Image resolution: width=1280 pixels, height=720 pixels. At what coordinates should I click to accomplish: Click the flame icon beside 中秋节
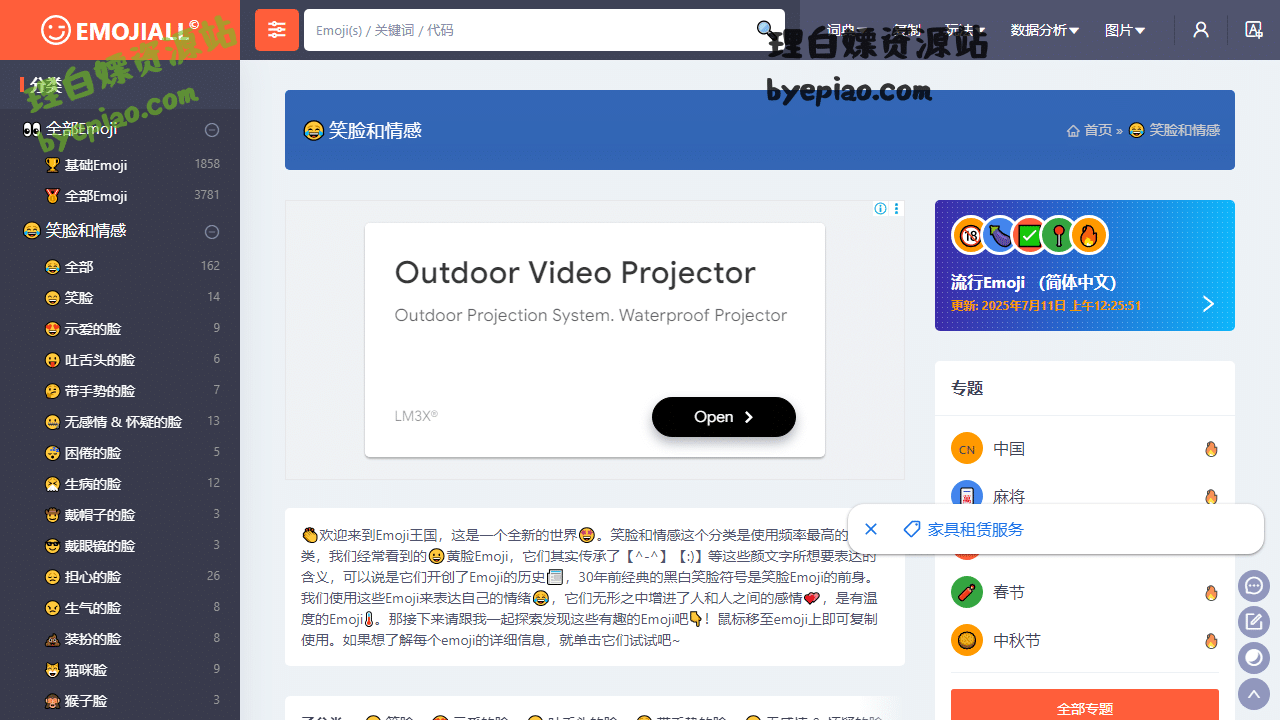[1211, 641]
